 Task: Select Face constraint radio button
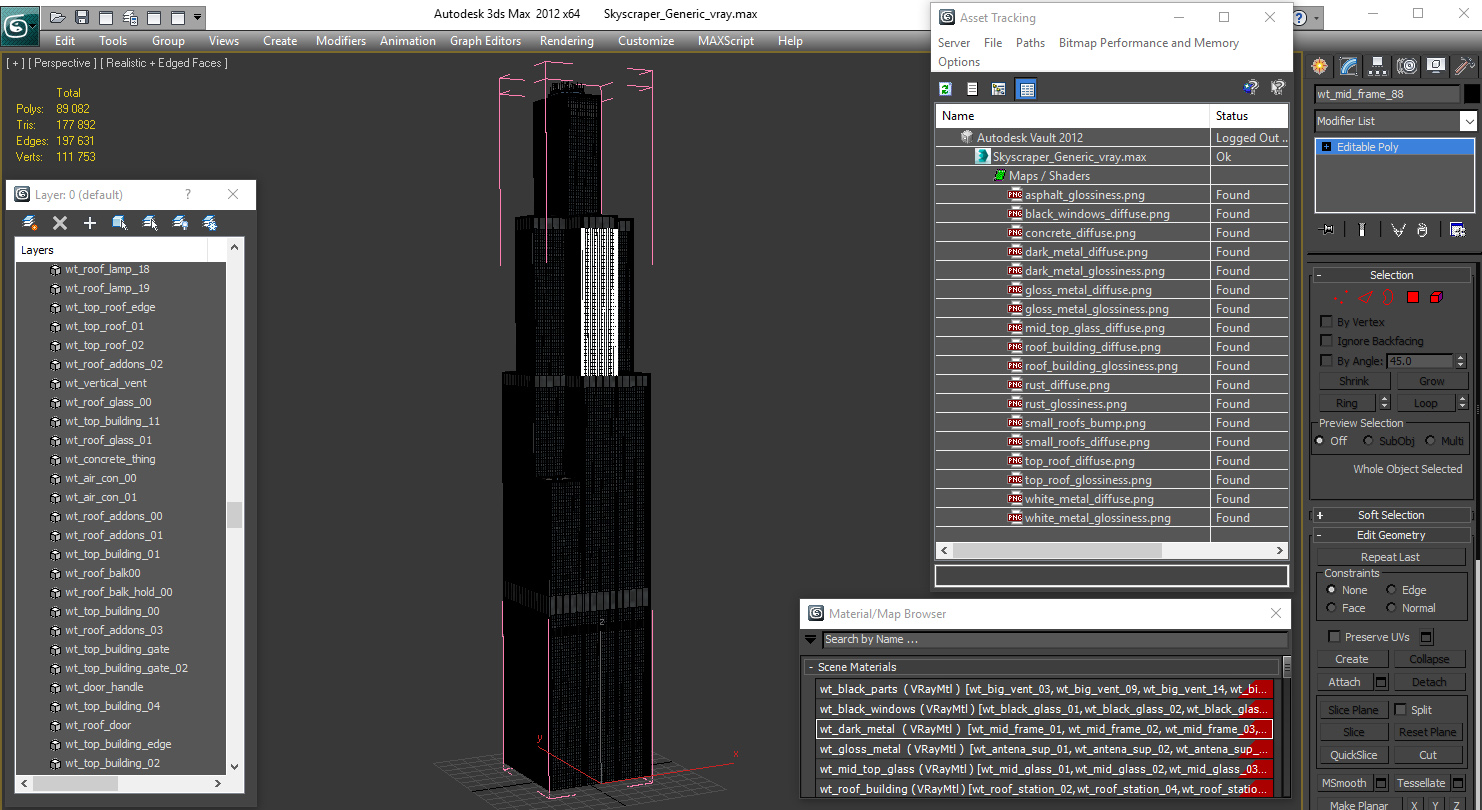click(1331, 608)
